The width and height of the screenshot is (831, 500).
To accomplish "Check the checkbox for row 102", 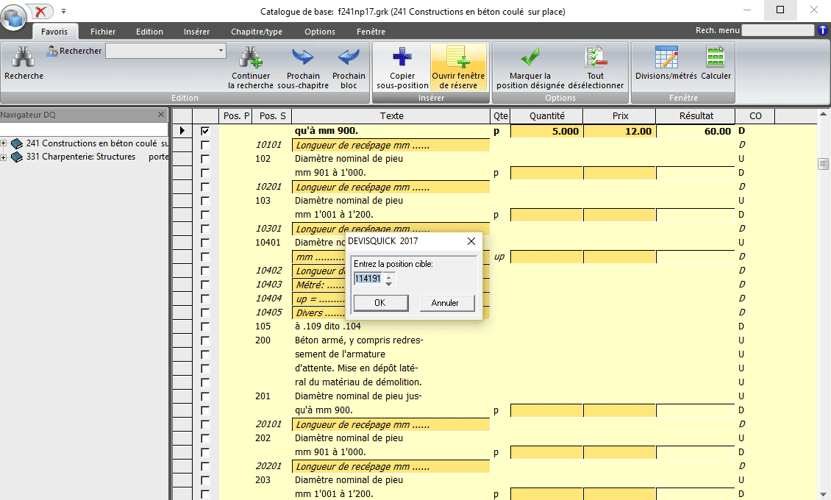I will click(205, 159).
